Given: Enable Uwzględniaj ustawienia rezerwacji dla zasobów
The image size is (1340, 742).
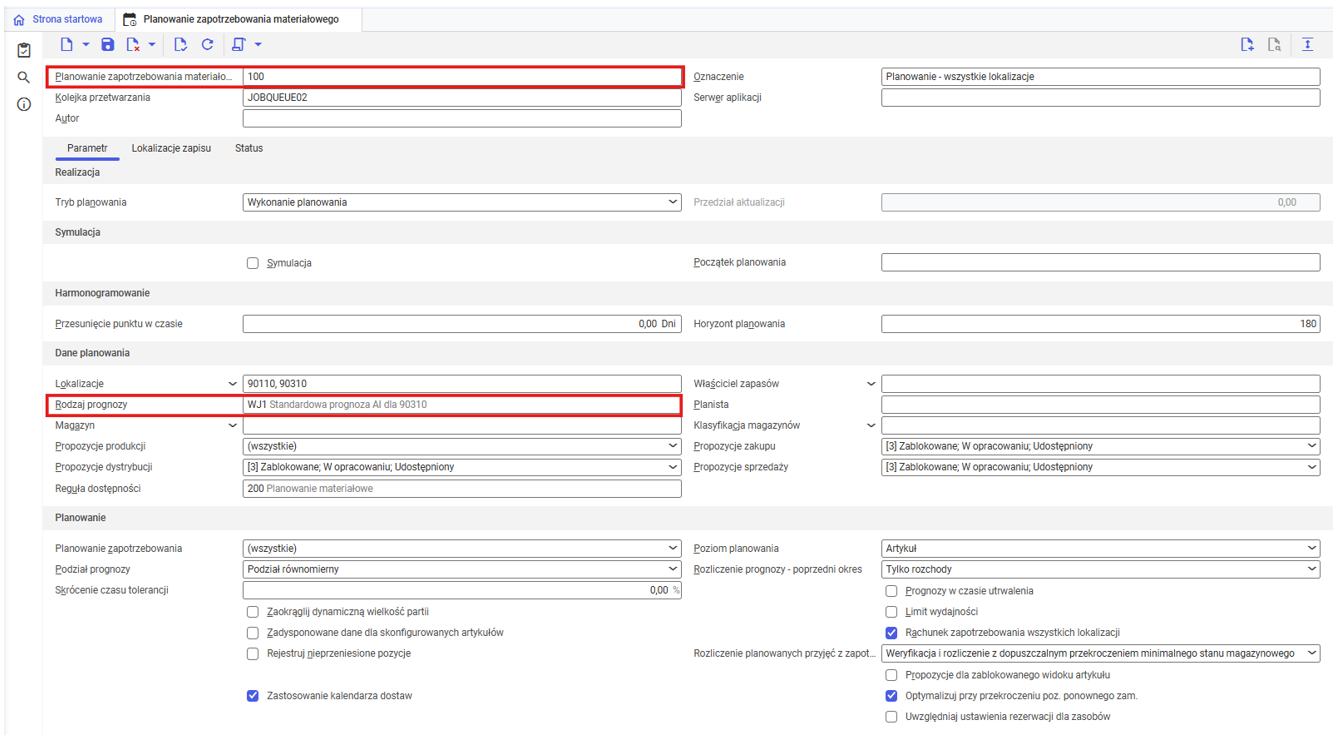Looking at the screenshot, I should coord(891,716).
